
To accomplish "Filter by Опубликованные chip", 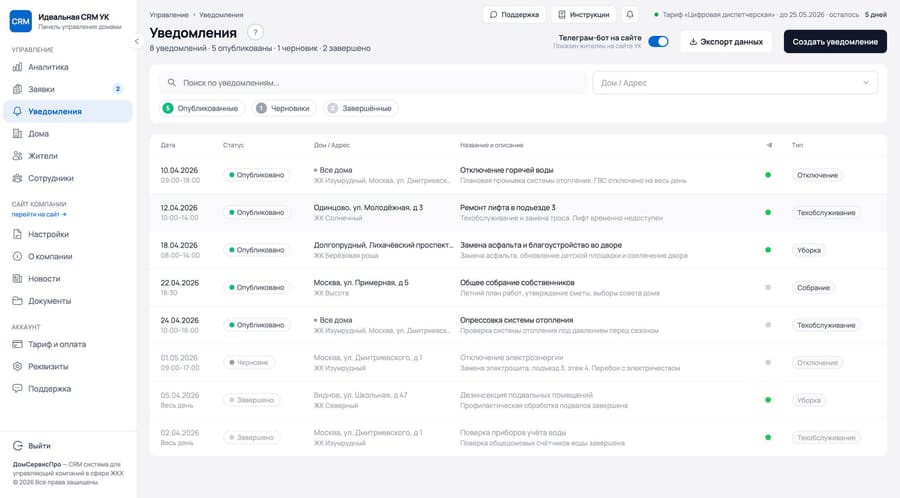I will pyautogui.click(x=202, y=108).
